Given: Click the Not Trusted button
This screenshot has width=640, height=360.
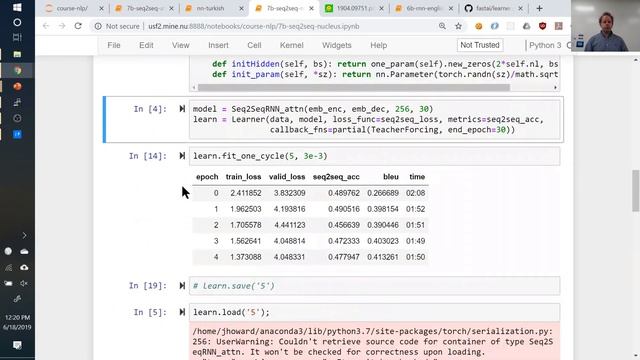Looking at the screenshot, I should (x=480, y=45).
